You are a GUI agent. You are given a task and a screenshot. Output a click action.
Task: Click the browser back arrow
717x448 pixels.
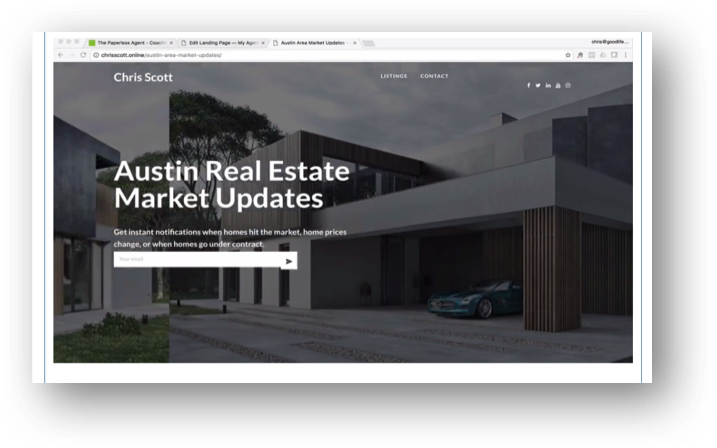tap(61, 55)
